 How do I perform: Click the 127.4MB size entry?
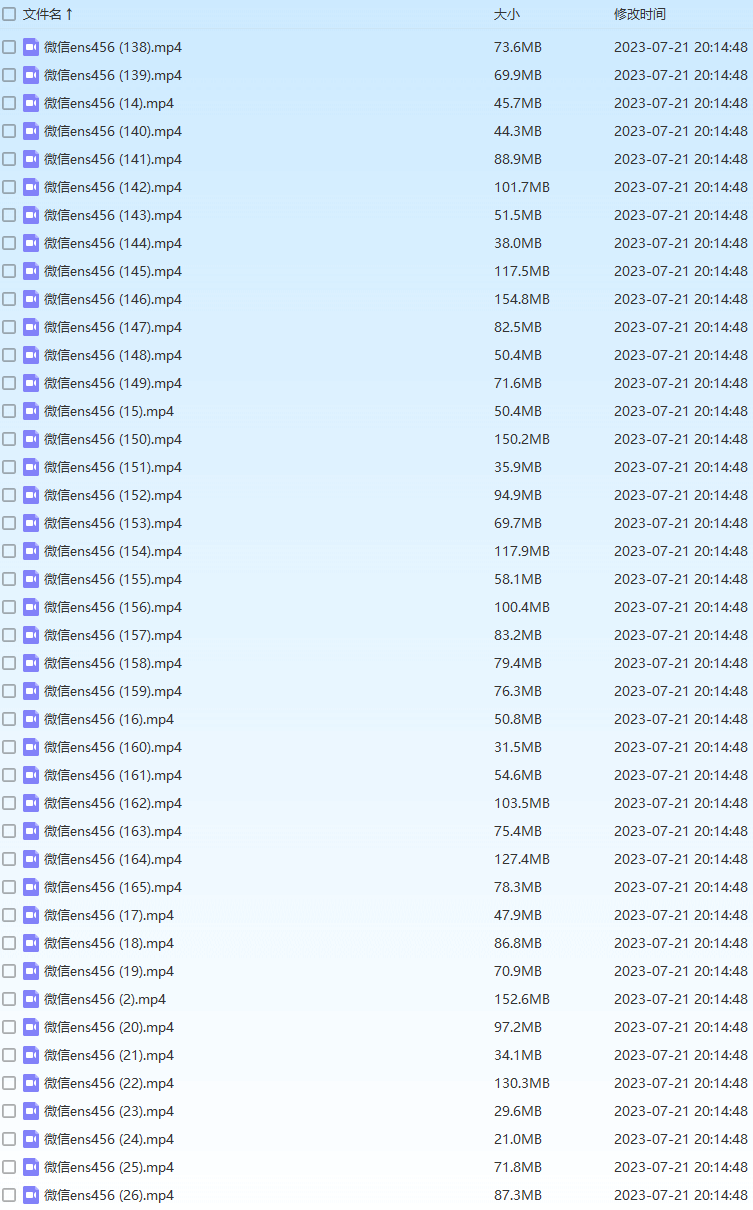point(521,859)
